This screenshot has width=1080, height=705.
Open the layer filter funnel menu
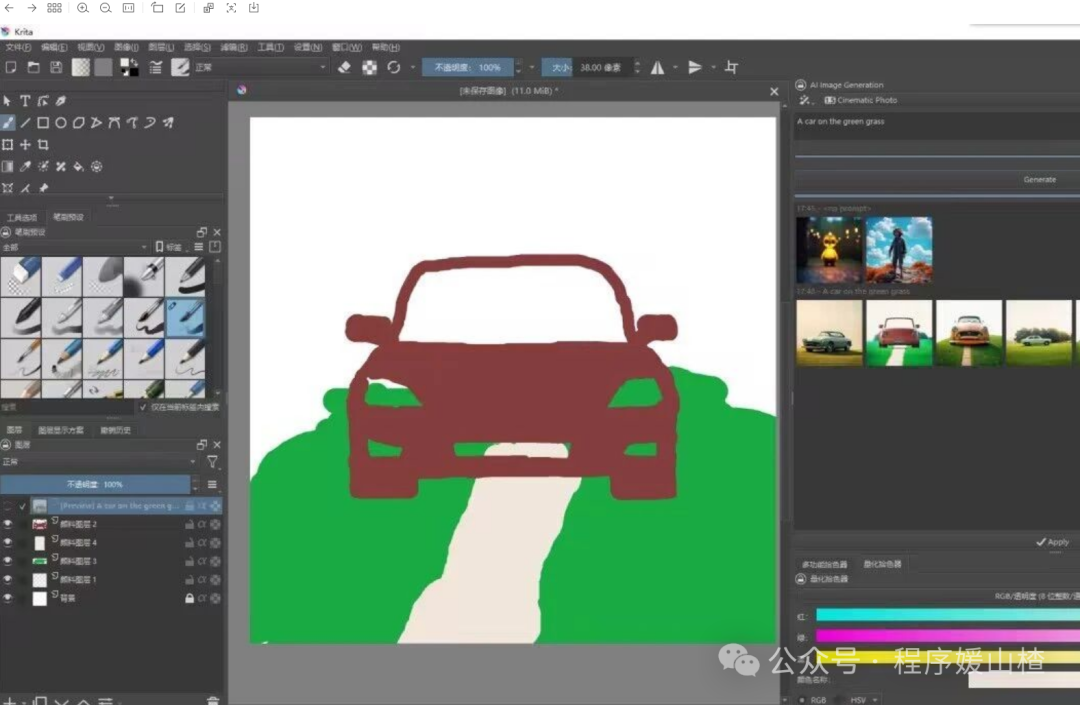(212, 462)
